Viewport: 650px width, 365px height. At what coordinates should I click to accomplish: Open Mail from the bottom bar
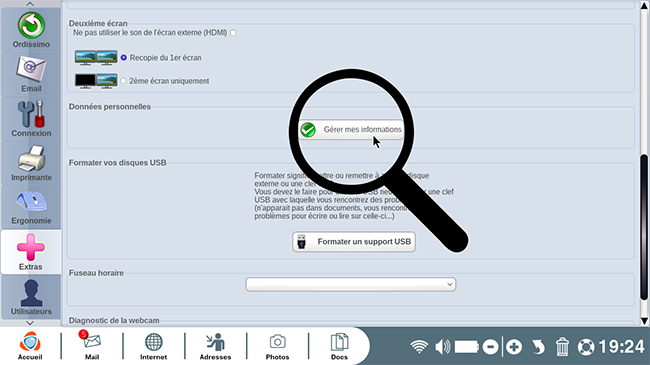[x=92, y=346]
